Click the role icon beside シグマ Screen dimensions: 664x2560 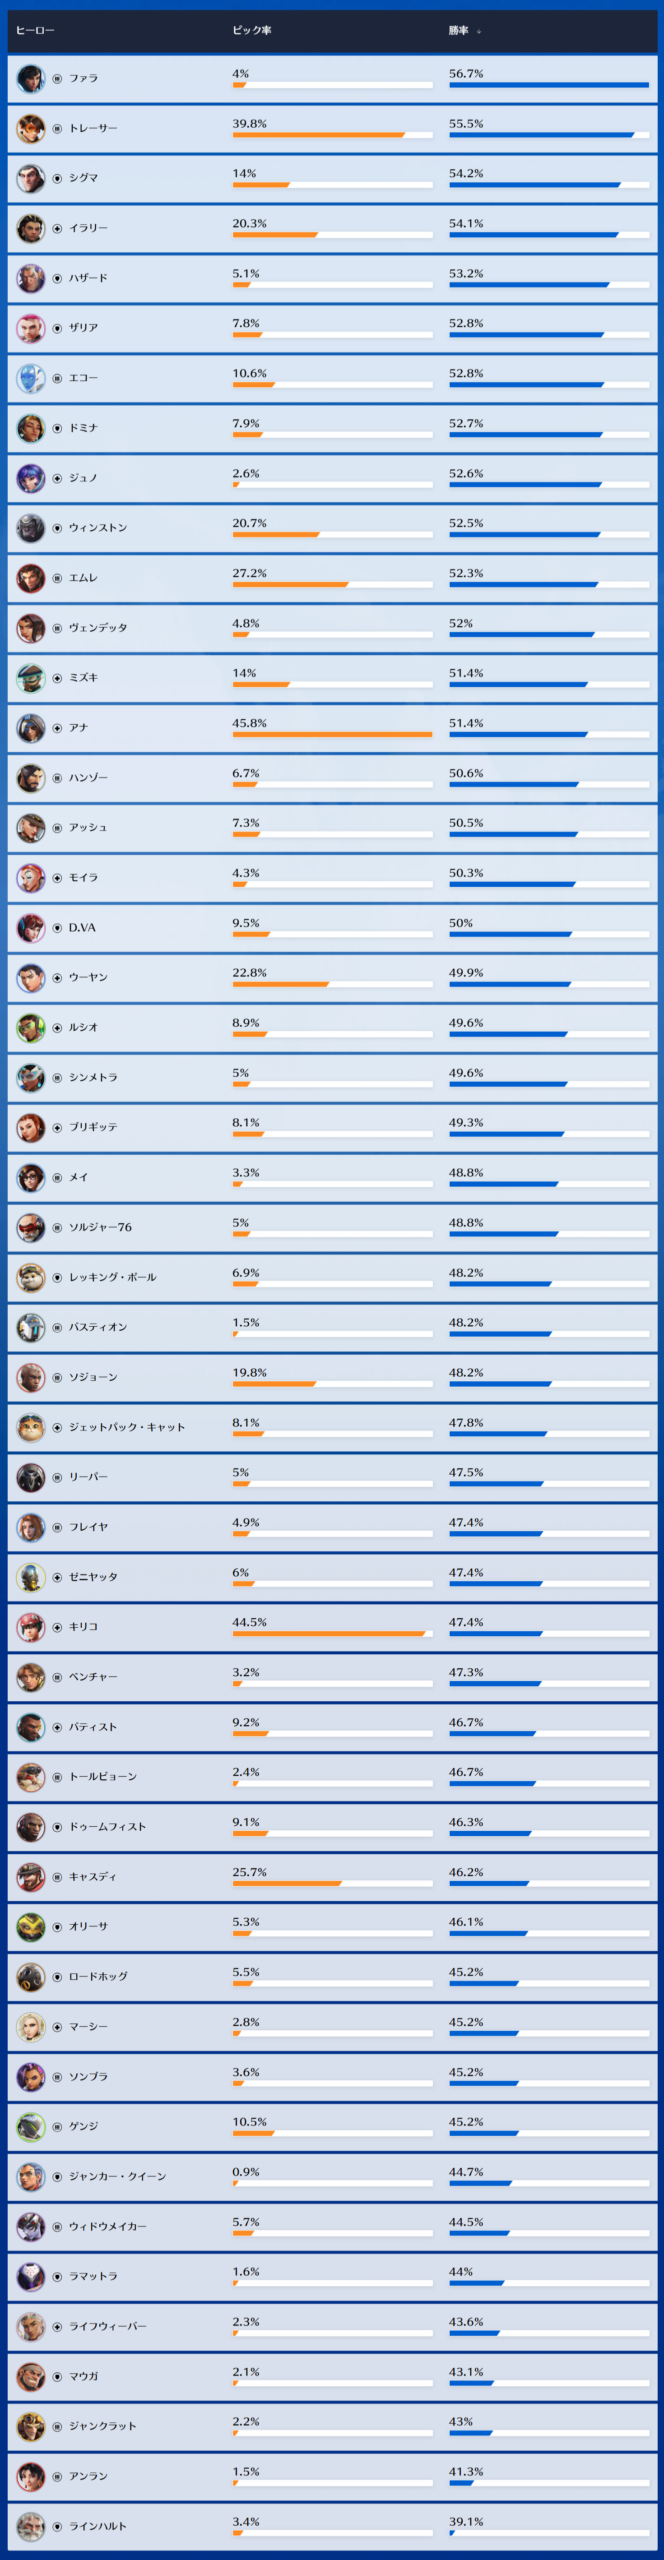tap(57, 178)
